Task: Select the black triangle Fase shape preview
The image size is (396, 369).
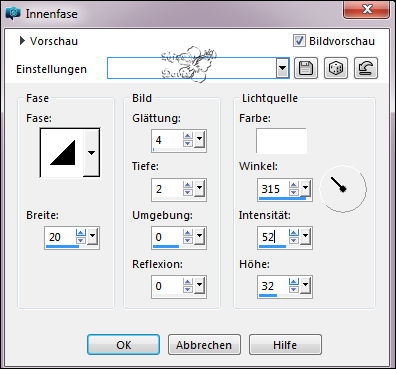Action: (x=63, y=153)
